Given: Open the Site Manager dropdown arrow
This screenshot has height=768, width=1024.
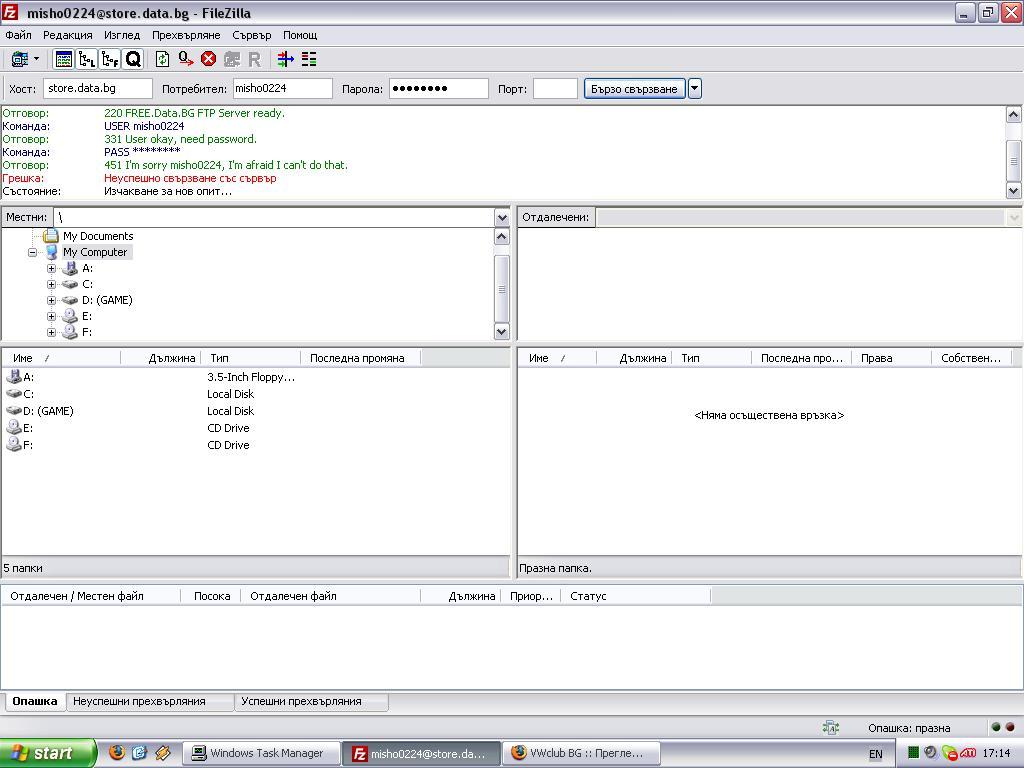Looking at the screenshot, I should pos(37,59).
